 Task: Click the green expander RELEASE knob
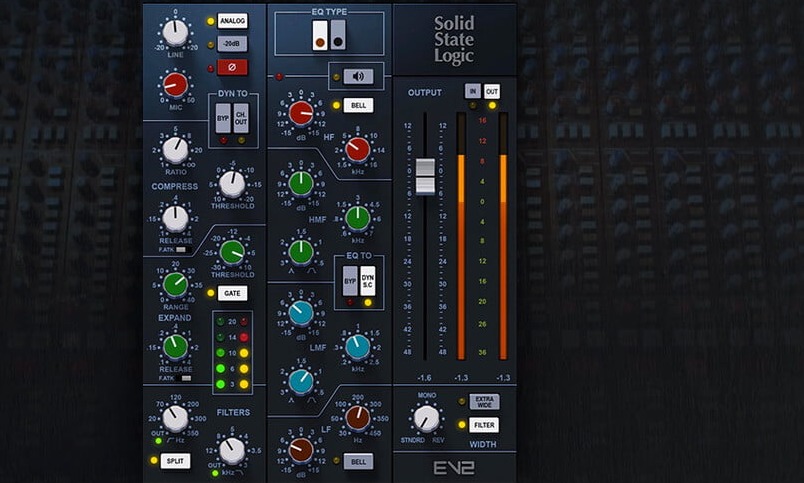pyautogui.click(x=175, y=347)
